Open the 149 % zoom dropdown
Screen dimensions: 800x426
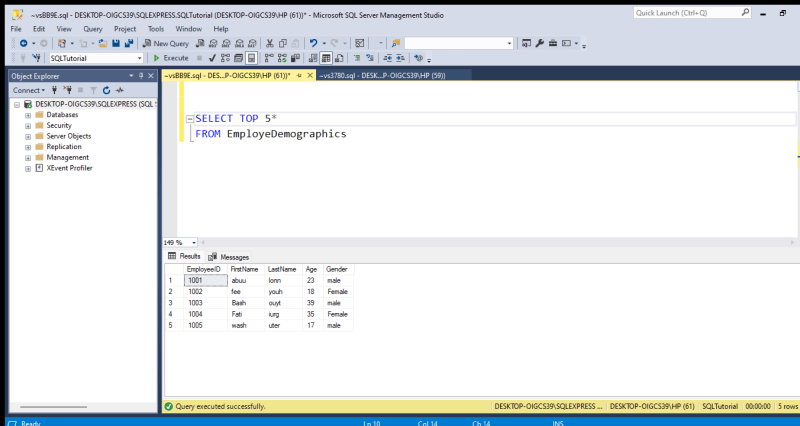pyautogui.click(x=194, y=243)
